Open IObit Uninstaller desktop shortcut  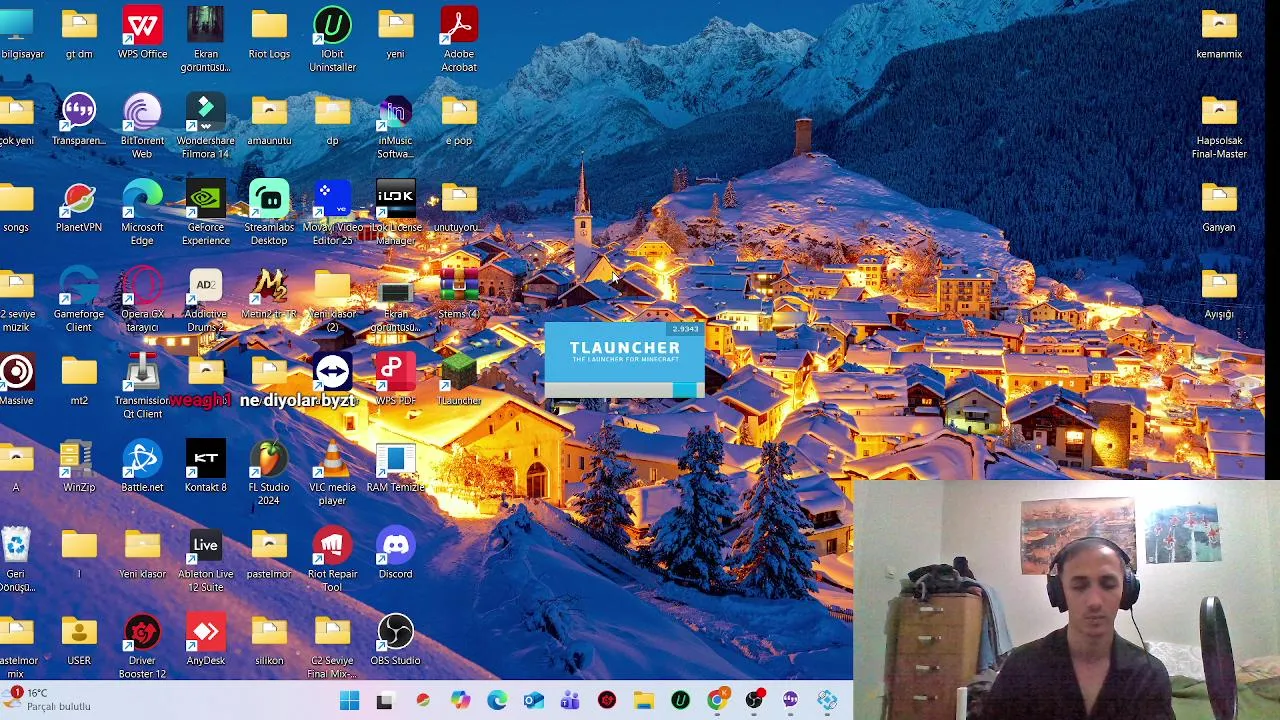[332, 40]
